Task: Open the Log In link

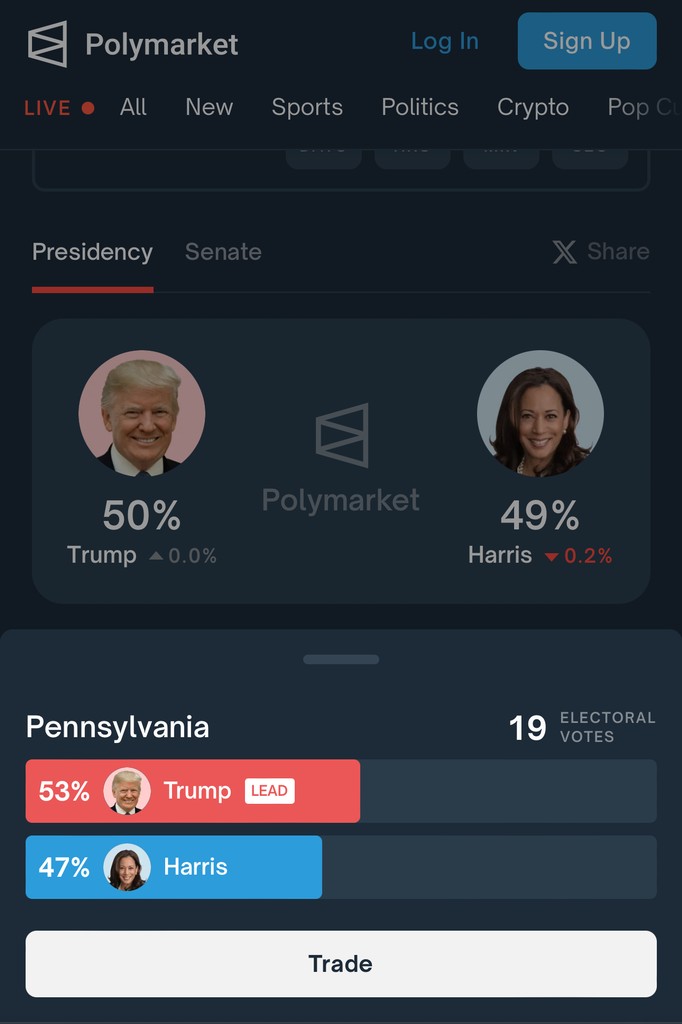Action: (445, 41)
